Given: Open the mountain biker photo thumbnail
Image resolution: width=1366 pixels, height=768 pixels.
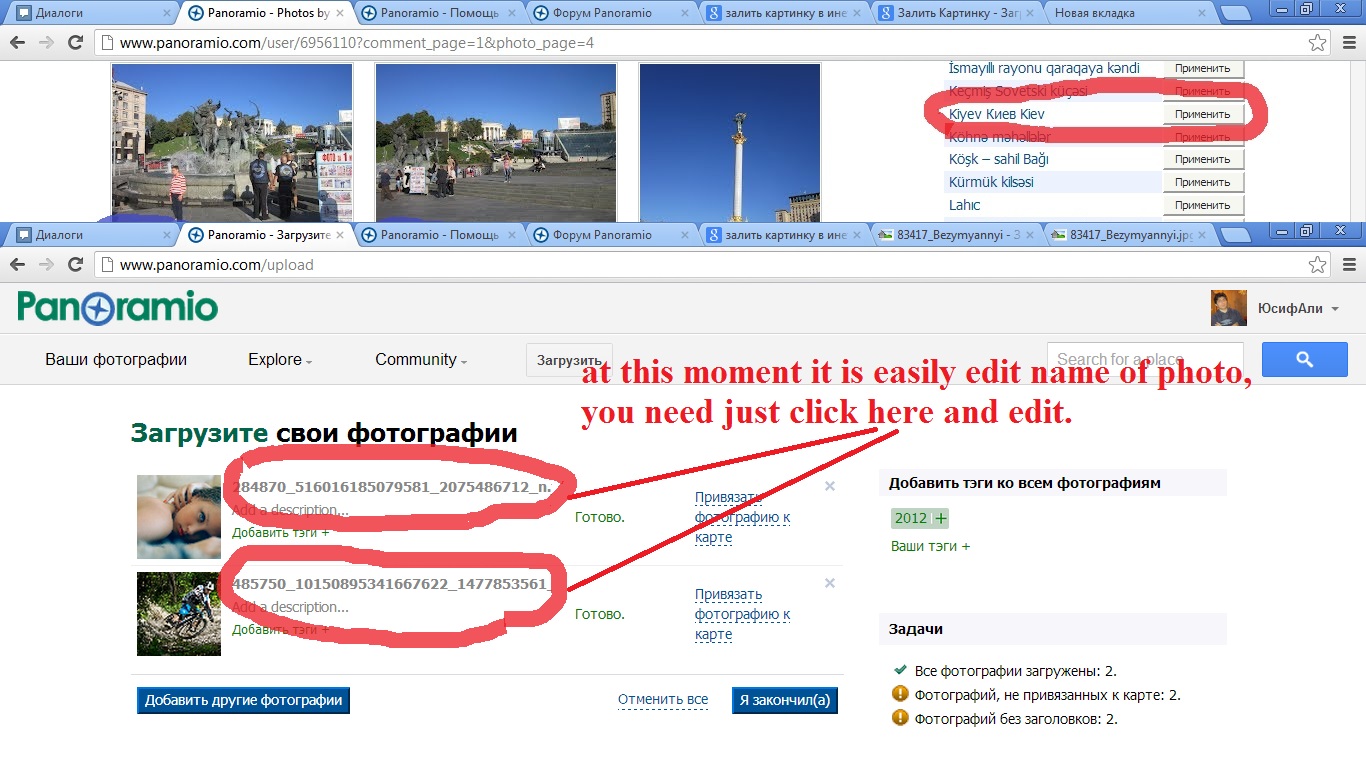Looking at the screenshot, I should pos(179,614).
